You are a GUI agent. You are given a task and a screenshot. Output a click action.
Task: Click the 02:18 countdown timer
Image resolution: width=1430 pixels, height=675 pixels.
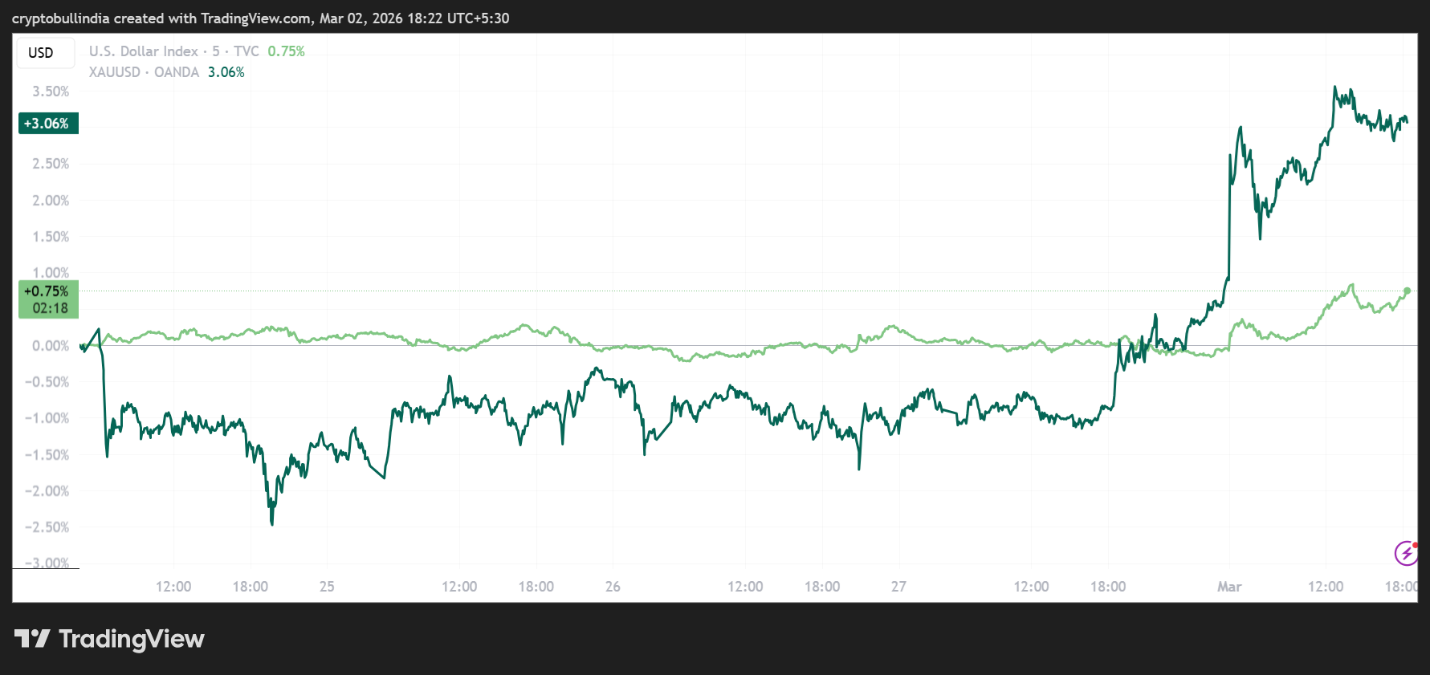49,309
